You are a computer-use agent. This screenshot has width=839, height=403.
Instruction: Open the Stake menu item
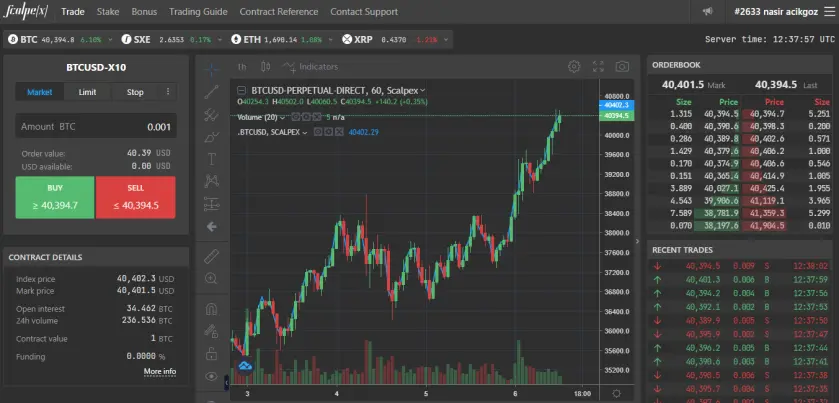(108, 11)
